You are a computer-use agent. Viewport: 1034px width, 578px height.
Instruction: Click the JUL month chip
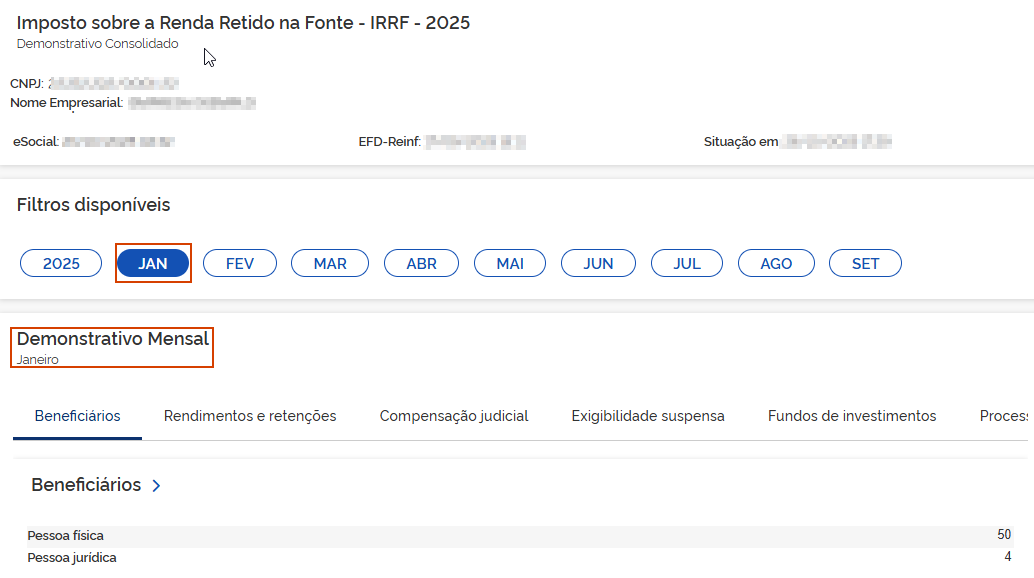687,263
